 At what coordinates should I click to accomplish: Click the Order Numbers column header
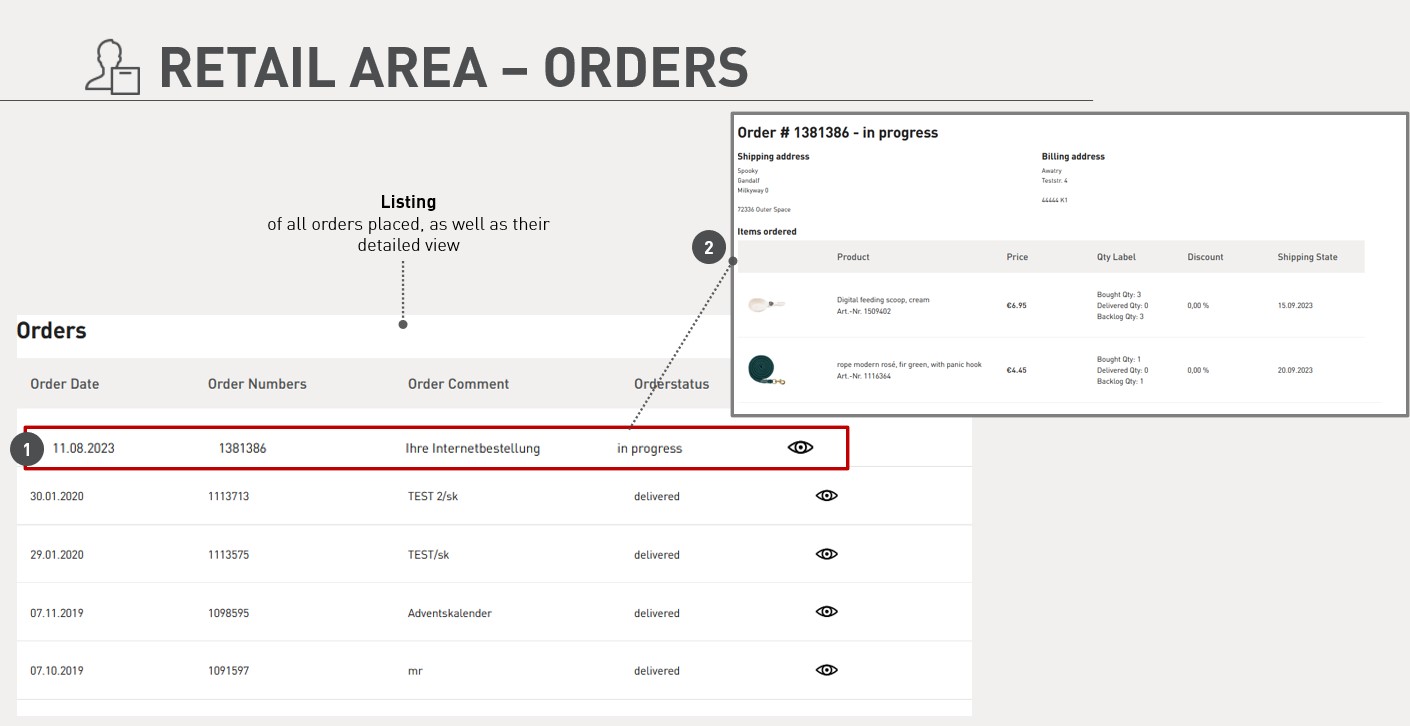[257, 384]
